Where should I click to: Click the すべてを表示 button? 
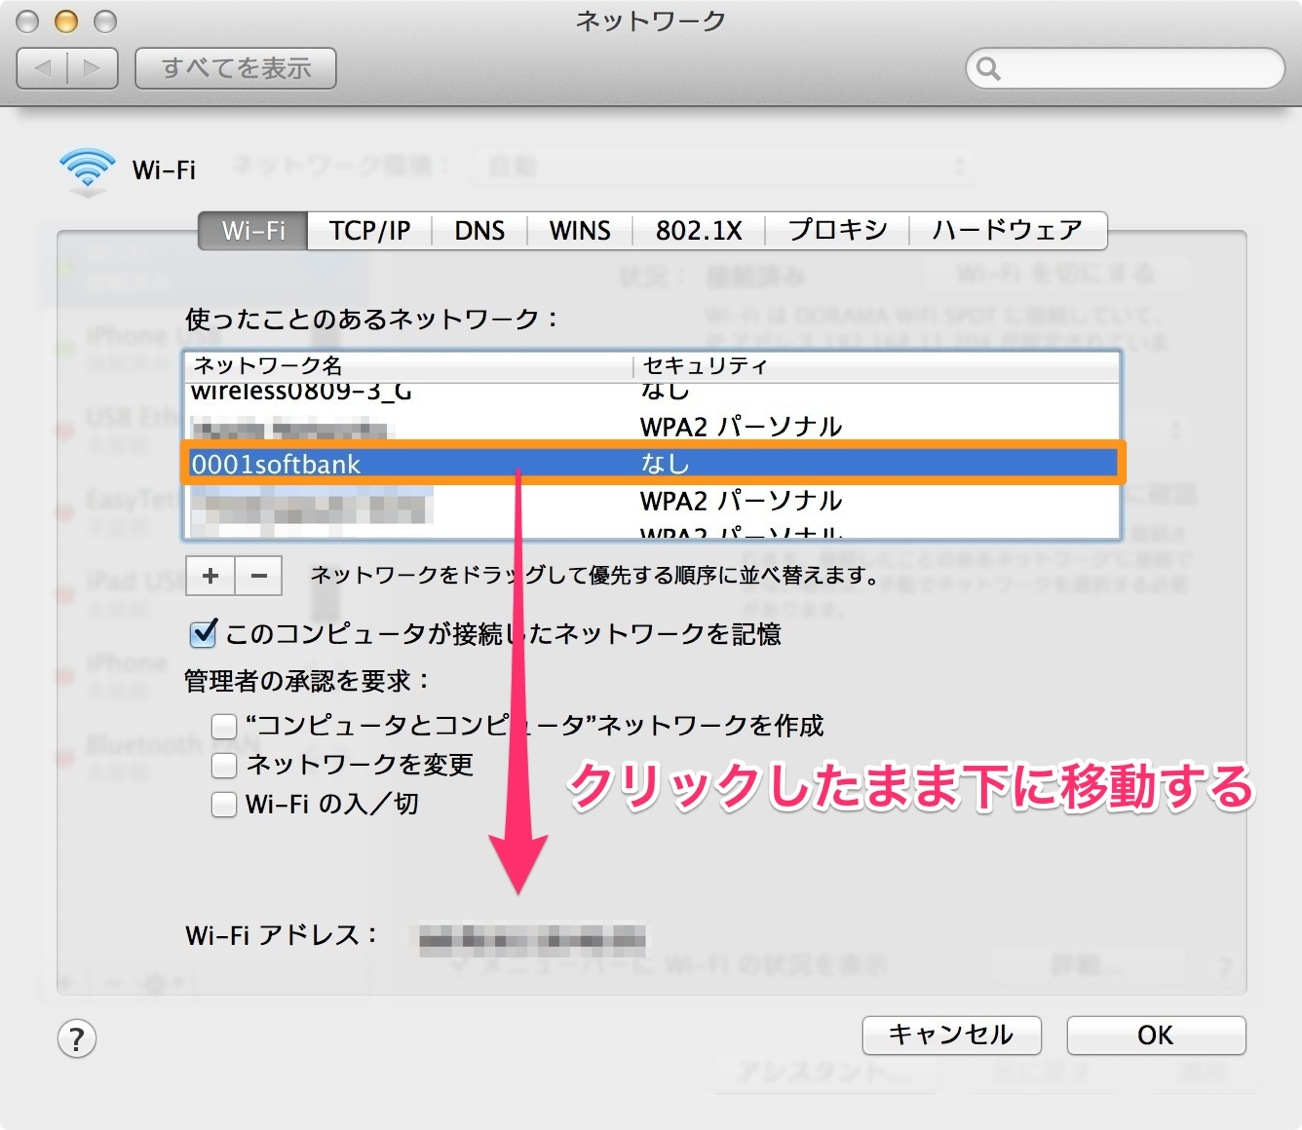coord(236,68)
